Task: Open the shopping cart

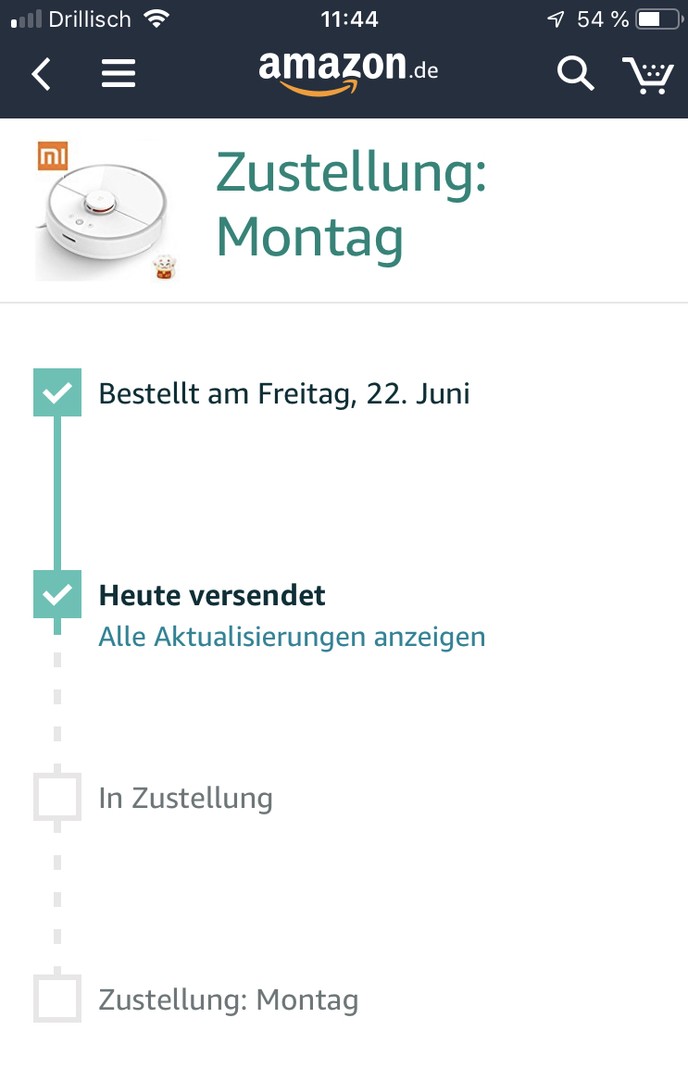Action: pyautogui.click(x=648, y=74)
